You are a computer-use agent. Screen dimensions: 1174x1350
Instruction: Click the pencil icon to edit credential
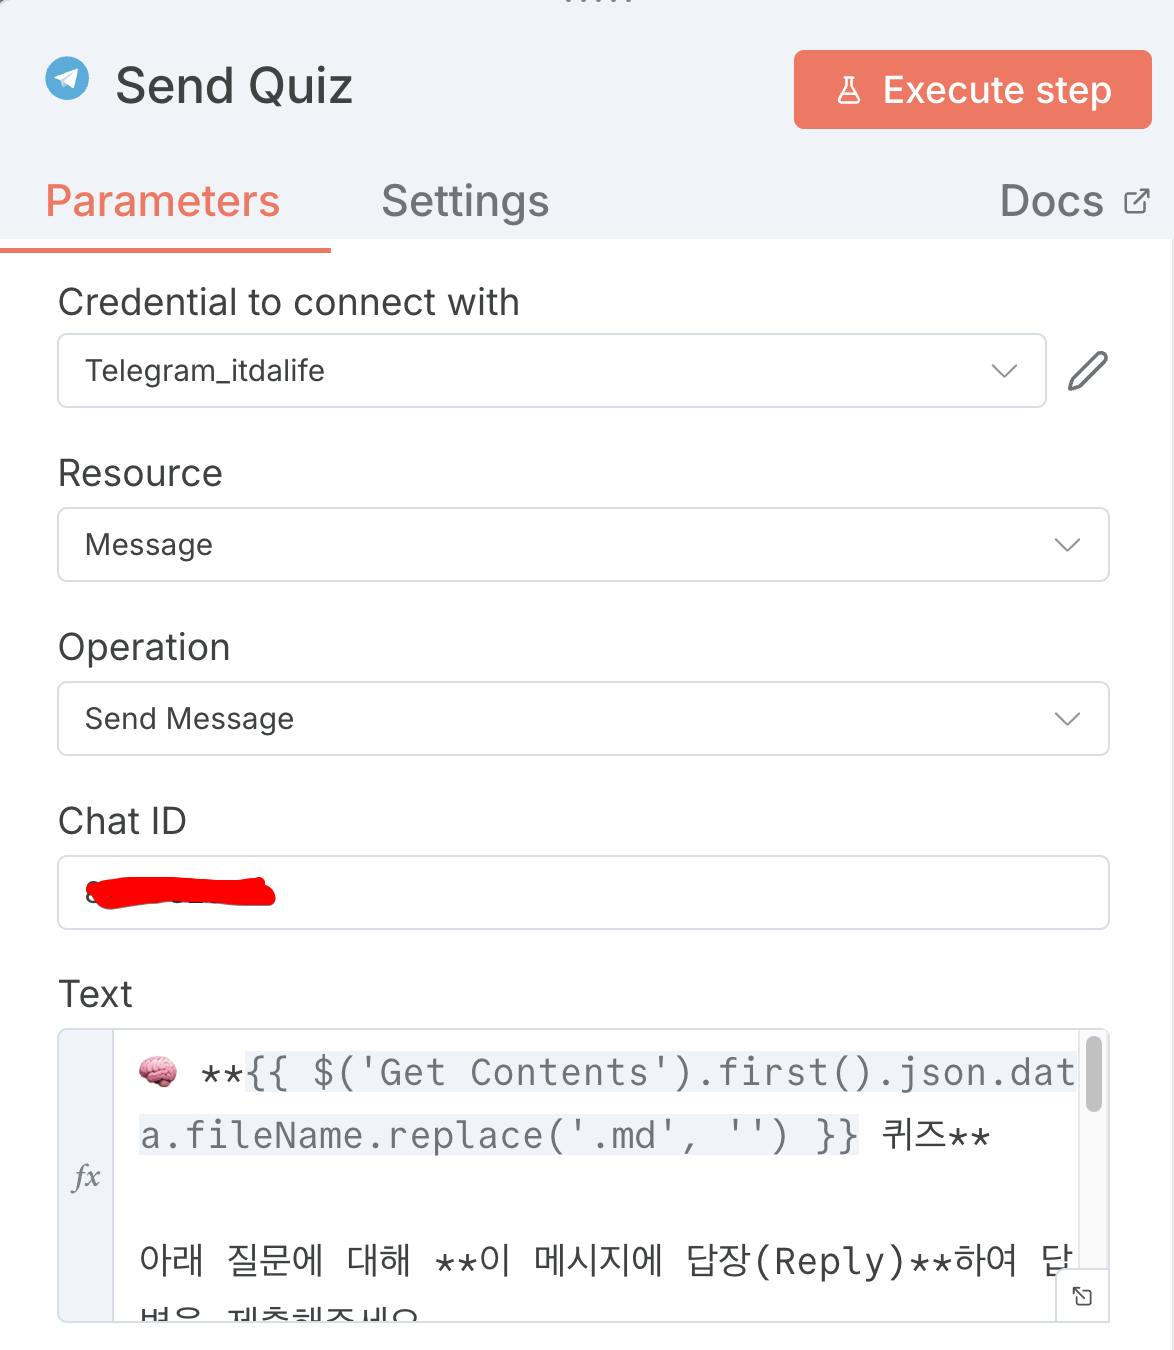(1087, 371)
